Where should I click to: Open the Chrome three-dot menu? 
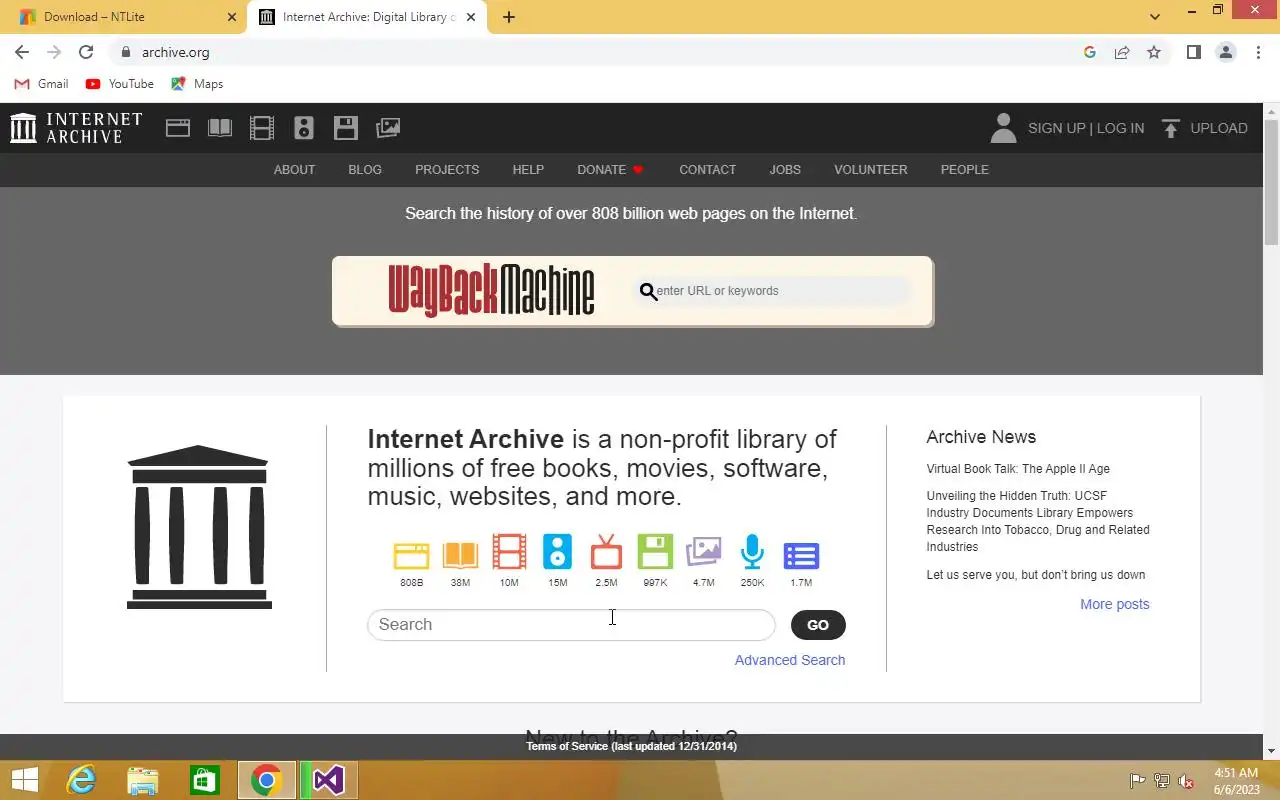tap(1259, 52)
